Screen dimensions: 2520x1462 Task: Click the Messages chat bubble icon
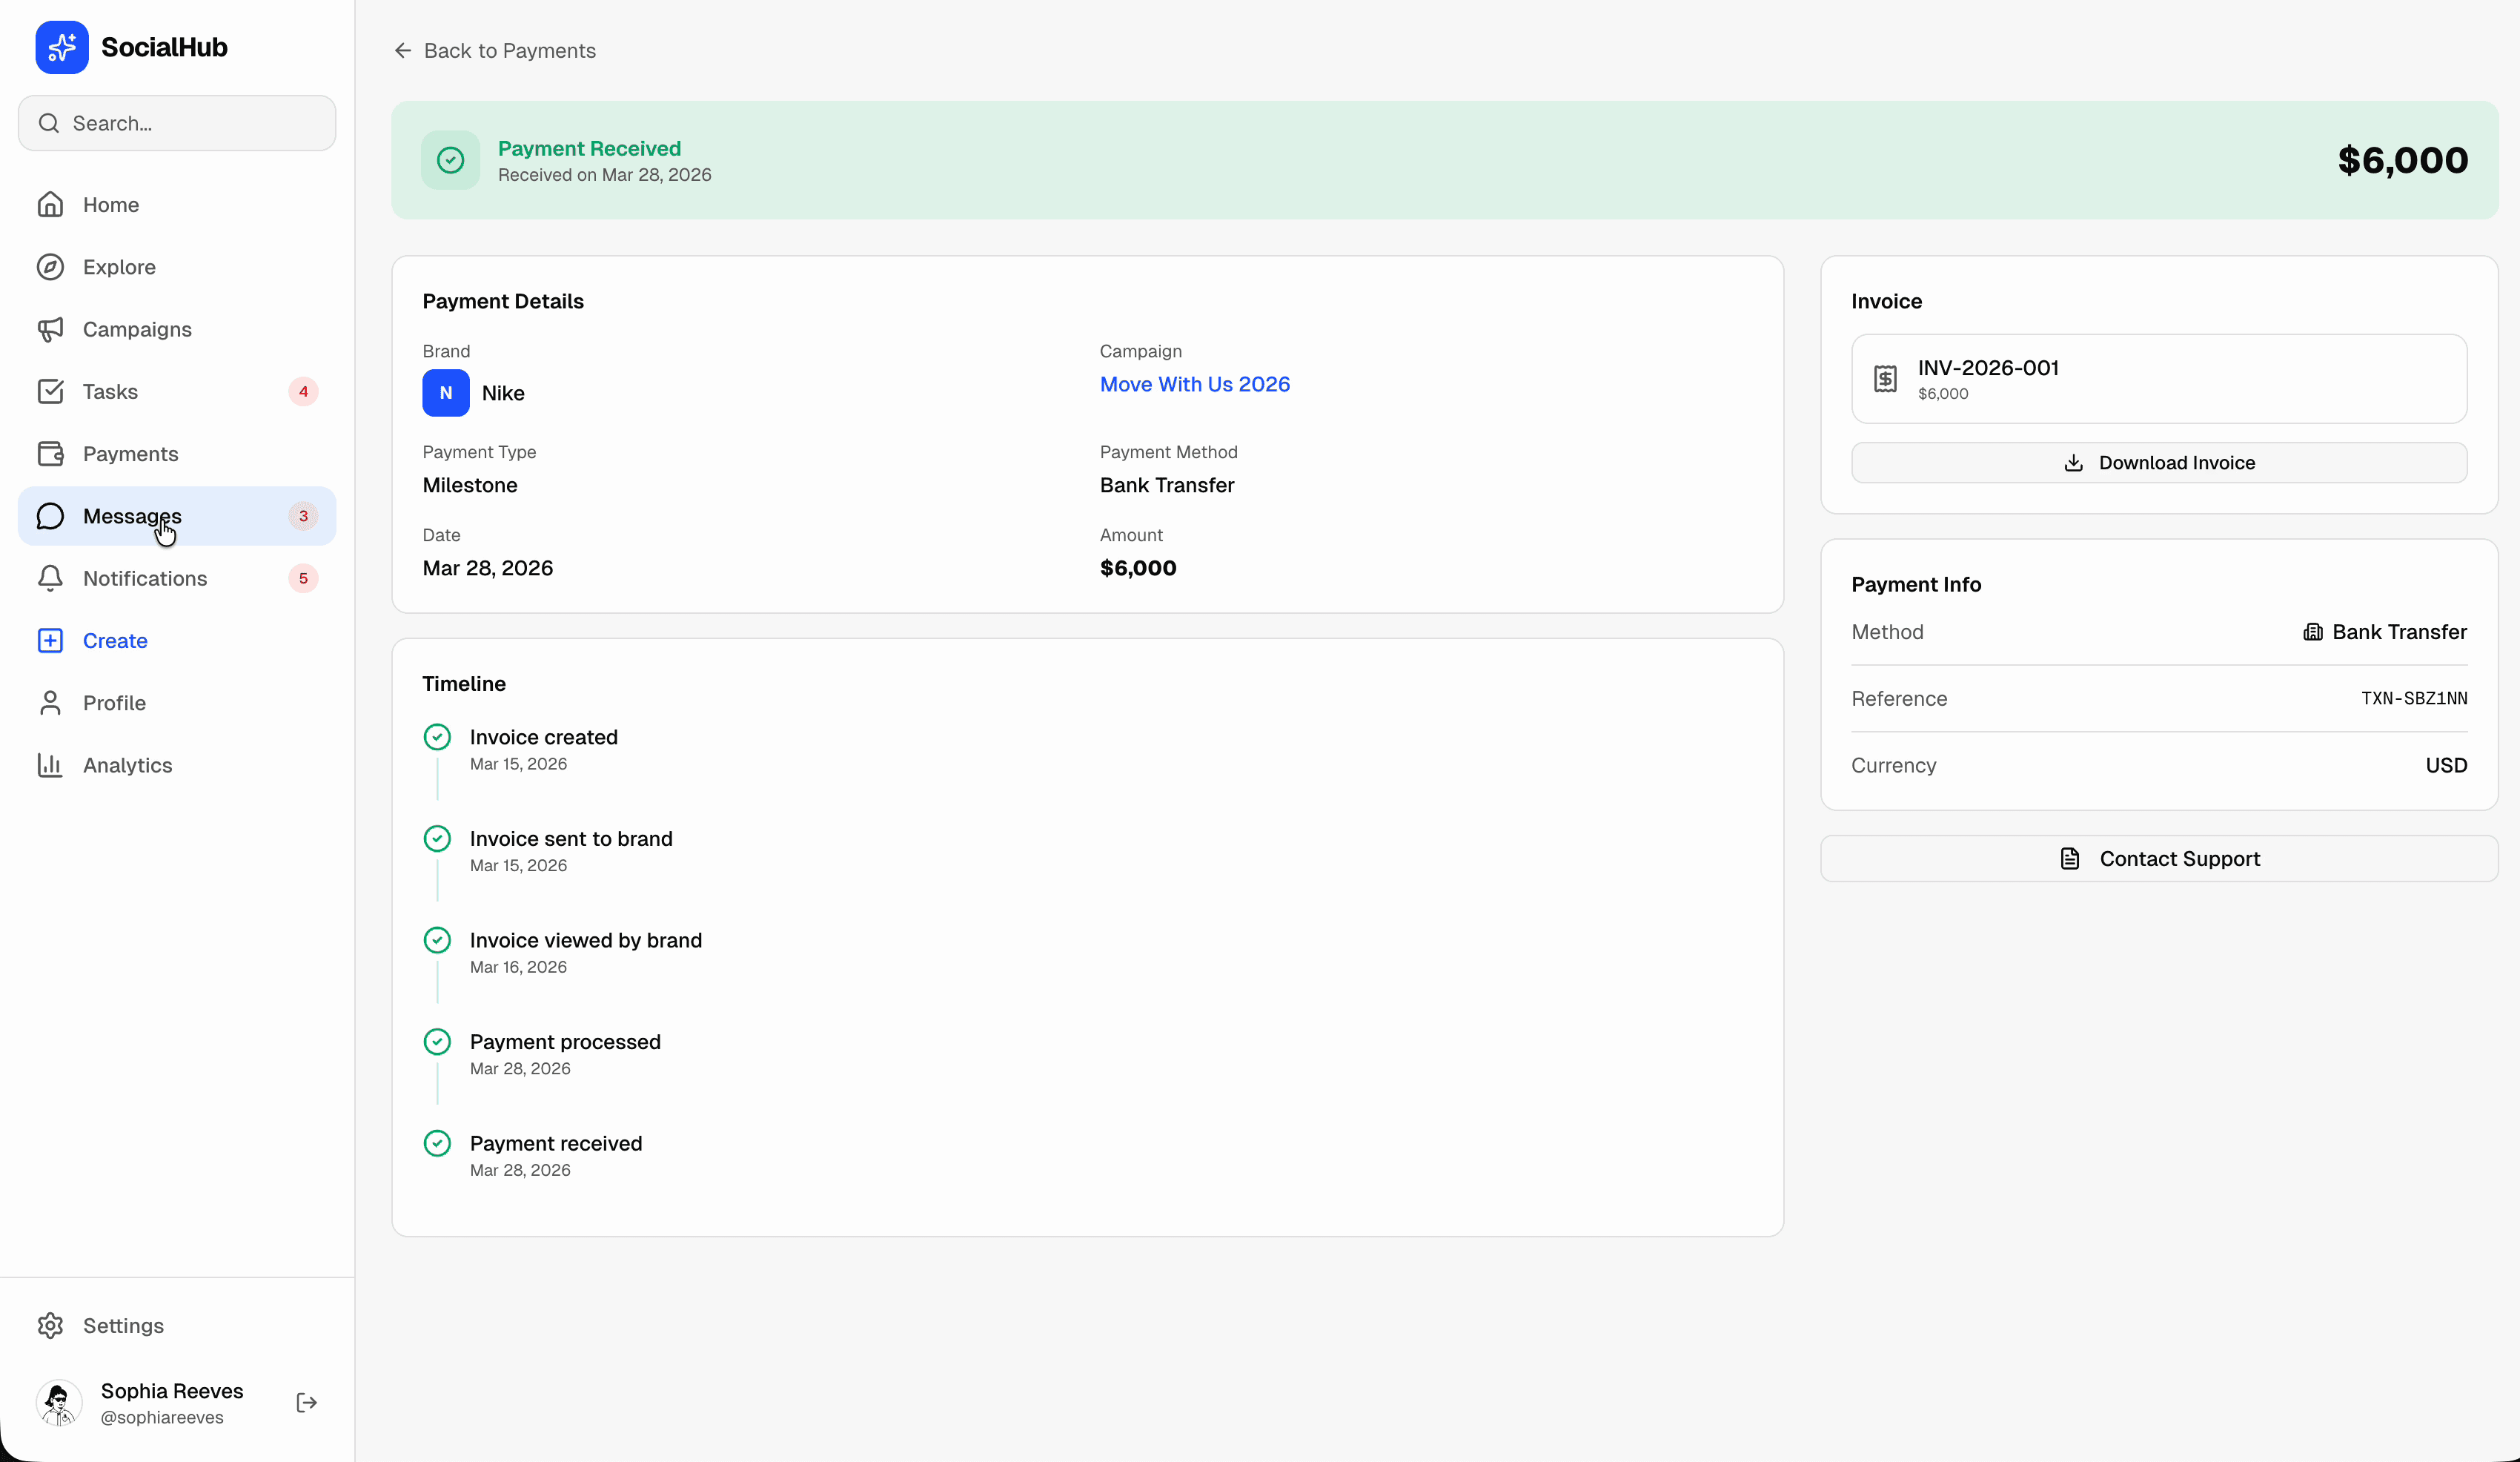[x=51, y=516]
